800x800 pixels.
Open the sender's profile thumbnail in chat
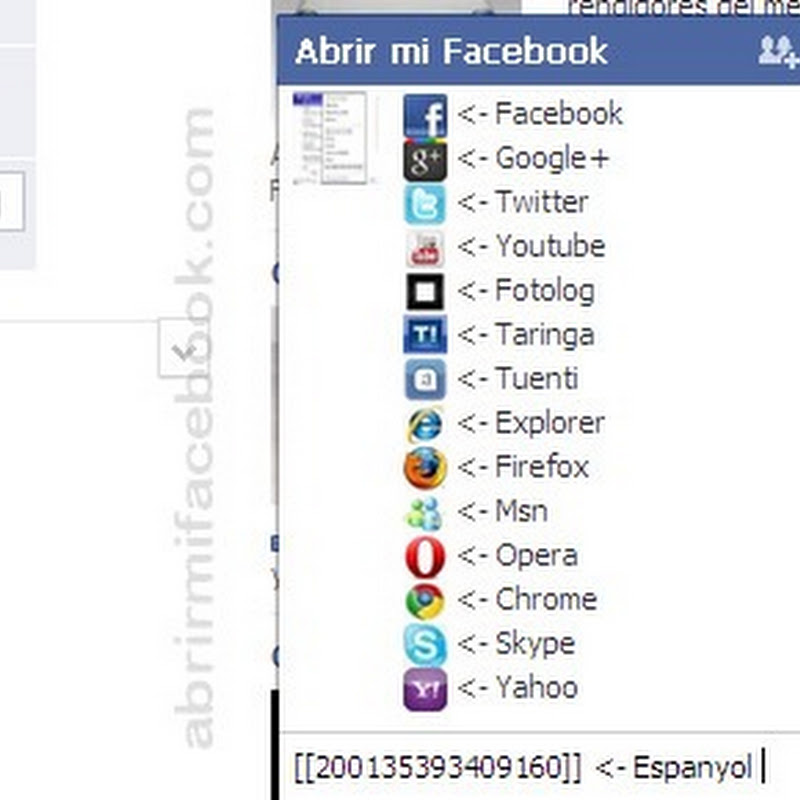330,138
